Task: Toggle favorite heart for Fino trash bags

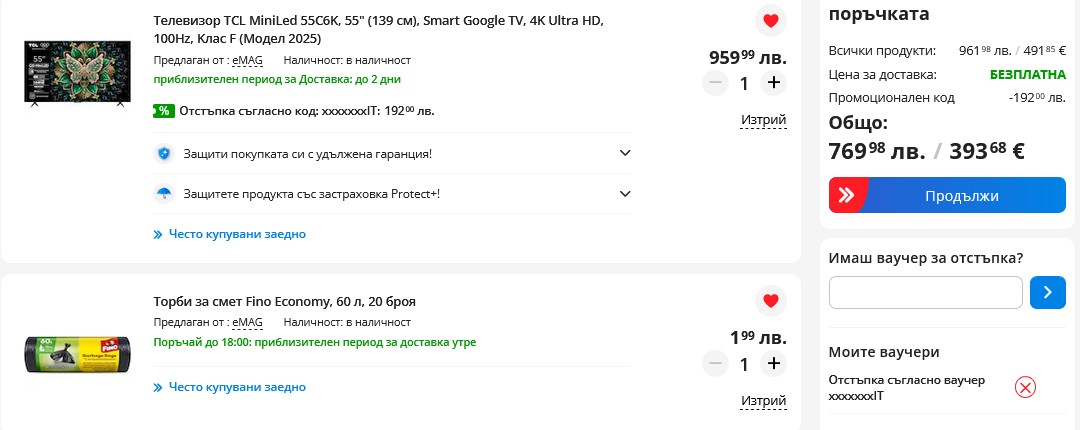Action: [770, 301]
